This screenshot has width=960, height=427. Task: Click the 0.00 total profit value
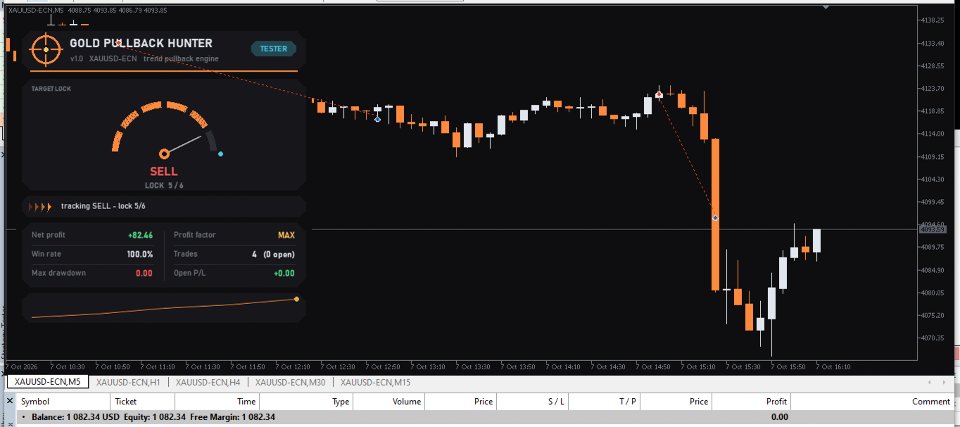coord(779,417)
